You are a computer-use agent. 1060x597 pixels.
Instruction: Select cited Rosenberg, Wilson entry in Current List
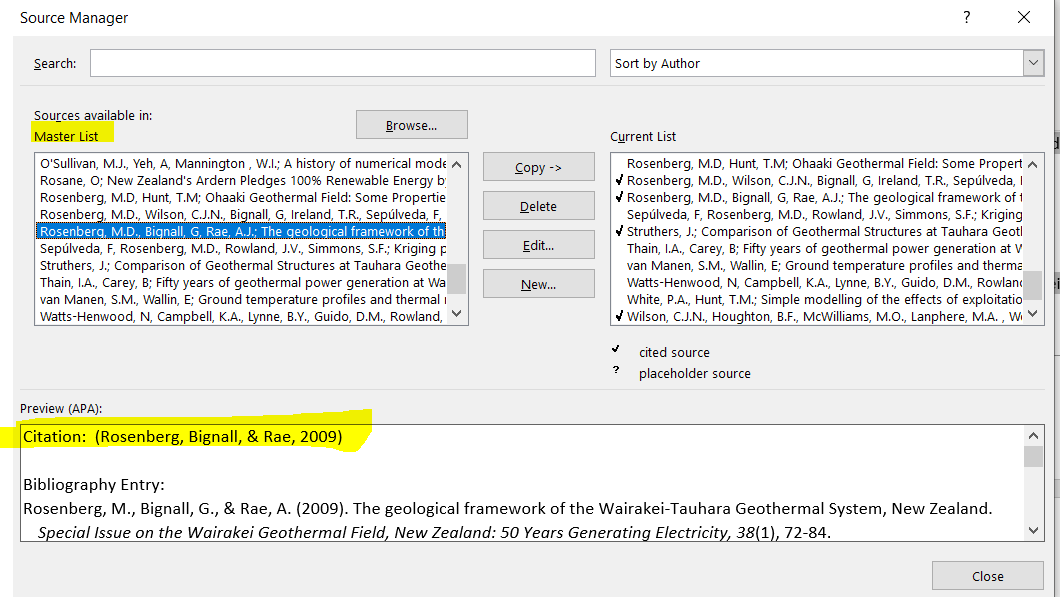click(x=818, y=181)
